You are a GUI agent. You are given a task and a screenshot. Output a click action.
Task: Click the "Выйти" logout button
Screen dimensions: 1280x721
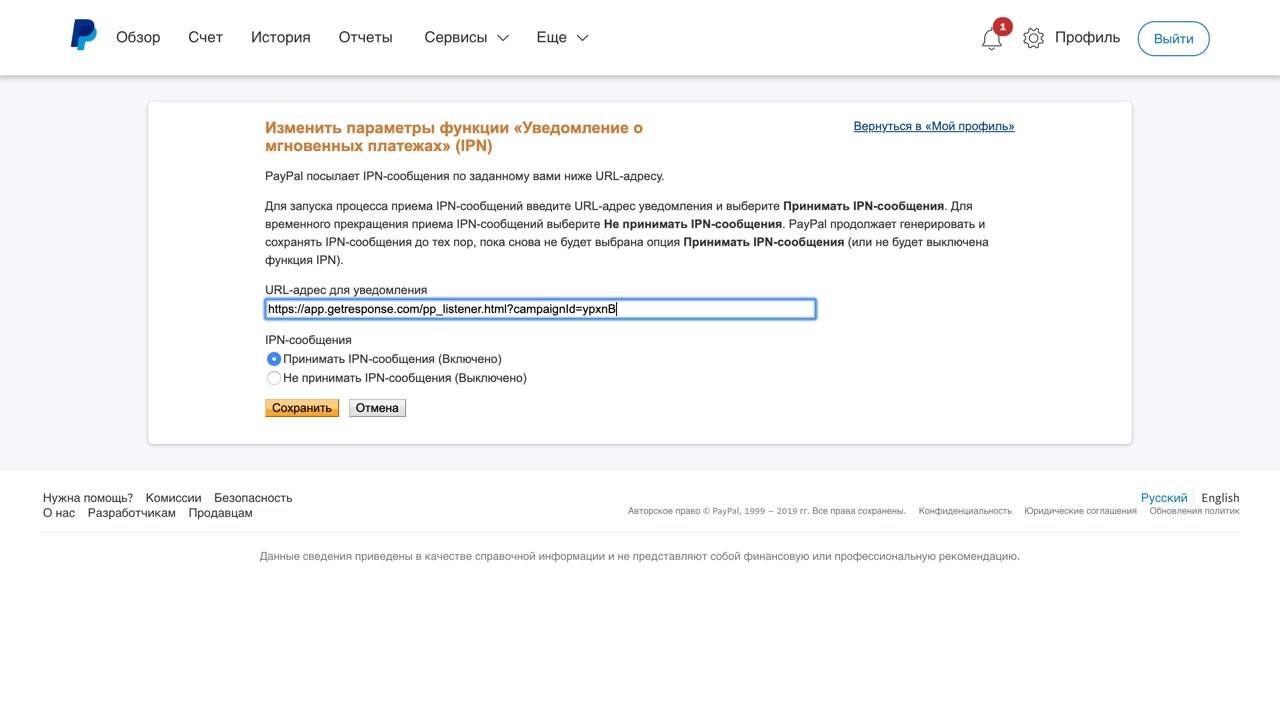[1174, 39]
